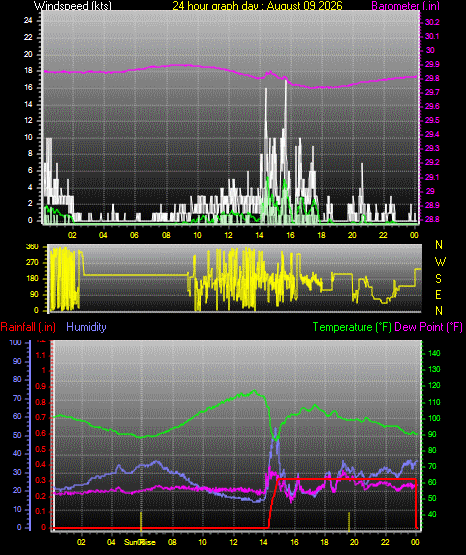Click the W compass direction label
The image size is (466, 555).
[440, 262]
